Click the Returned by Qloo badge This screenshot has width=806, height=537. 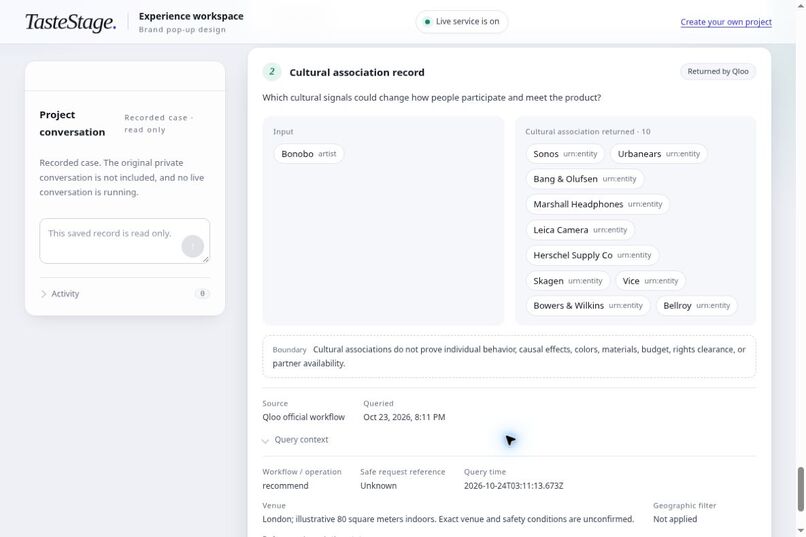click(x=718, y=71)
